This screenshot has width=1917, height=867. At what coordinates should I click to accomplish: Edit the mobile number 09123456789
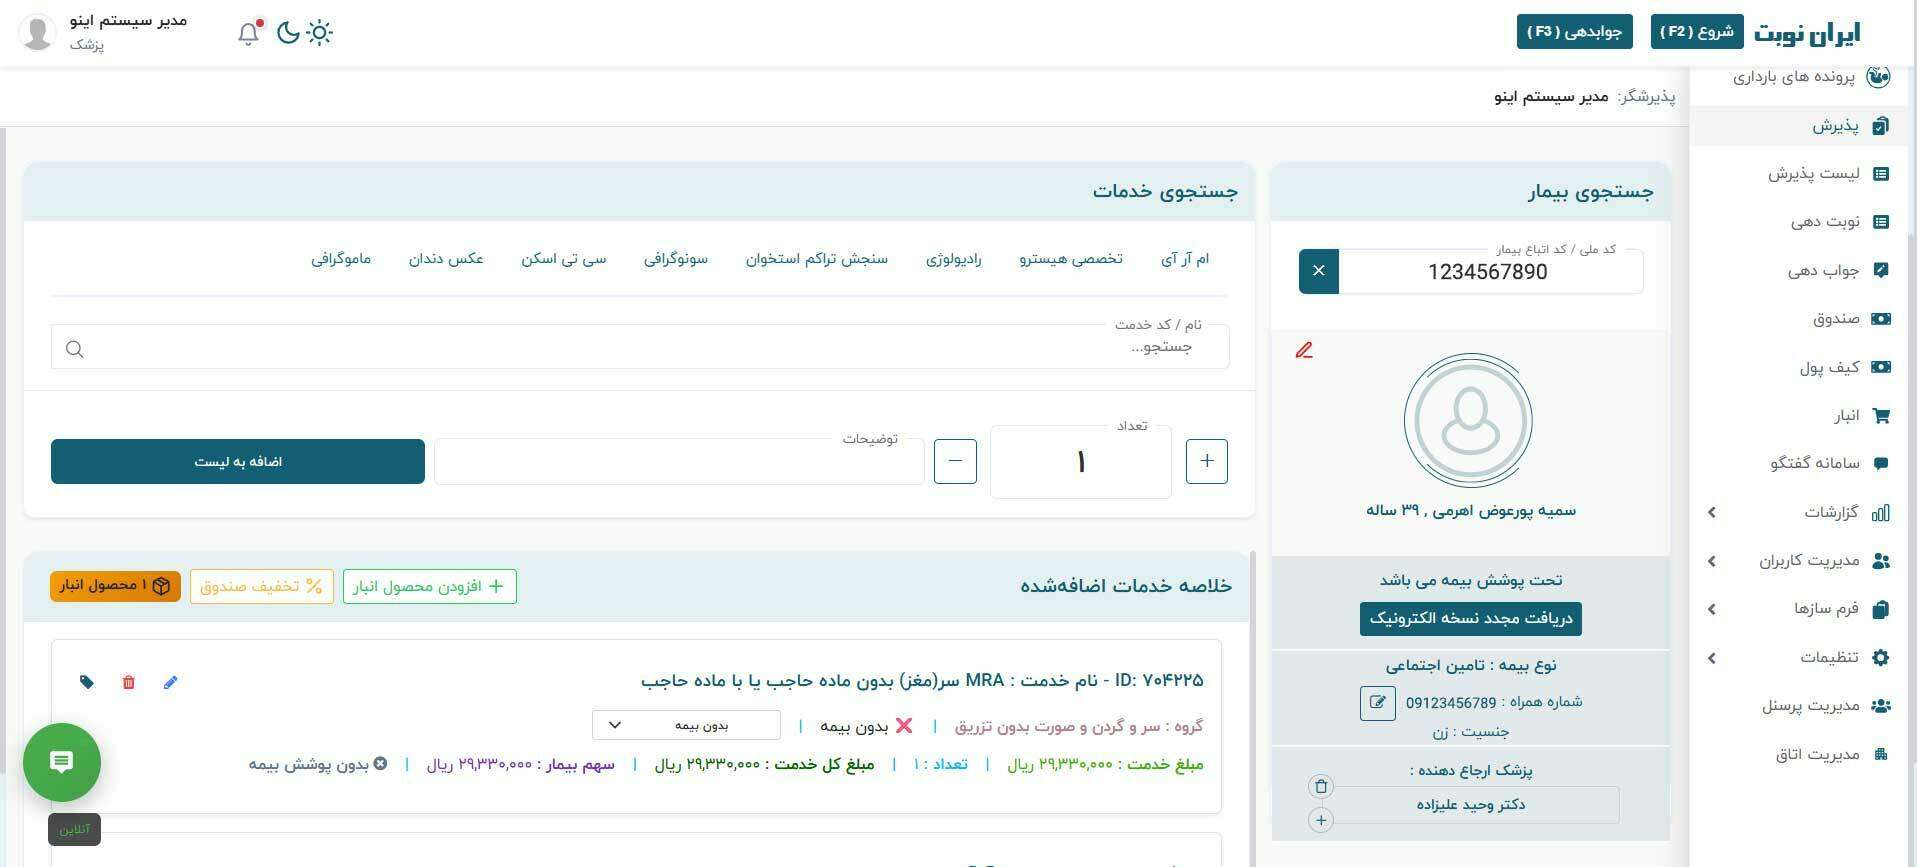[x=1377, y=703]
